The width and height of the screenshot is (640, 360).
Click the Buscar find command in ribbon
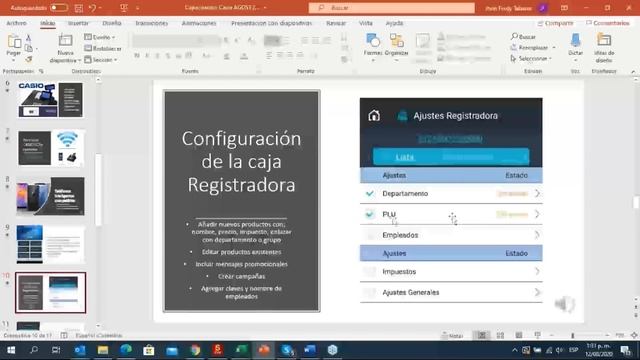(x=523, y=37)
